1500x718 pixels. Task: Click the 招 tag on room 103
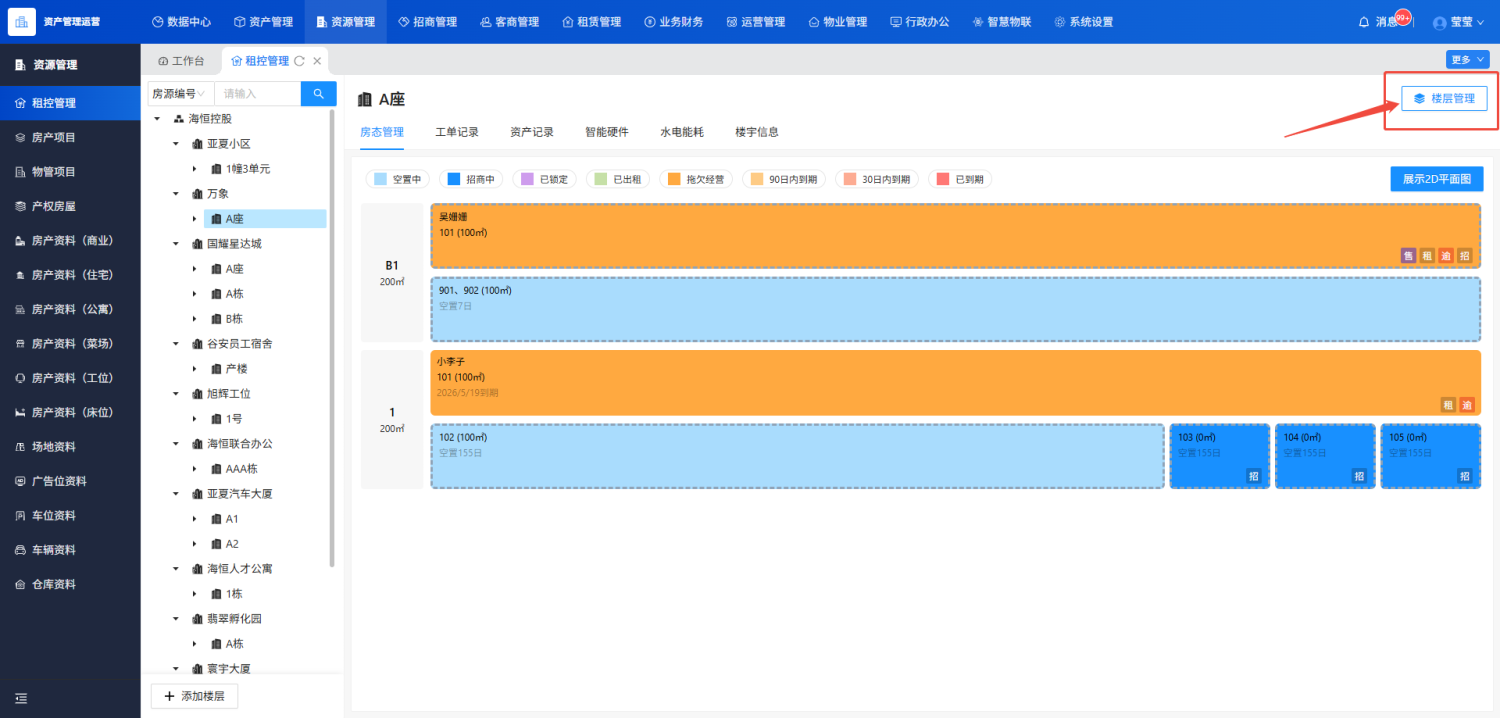tap(1253, 476)
